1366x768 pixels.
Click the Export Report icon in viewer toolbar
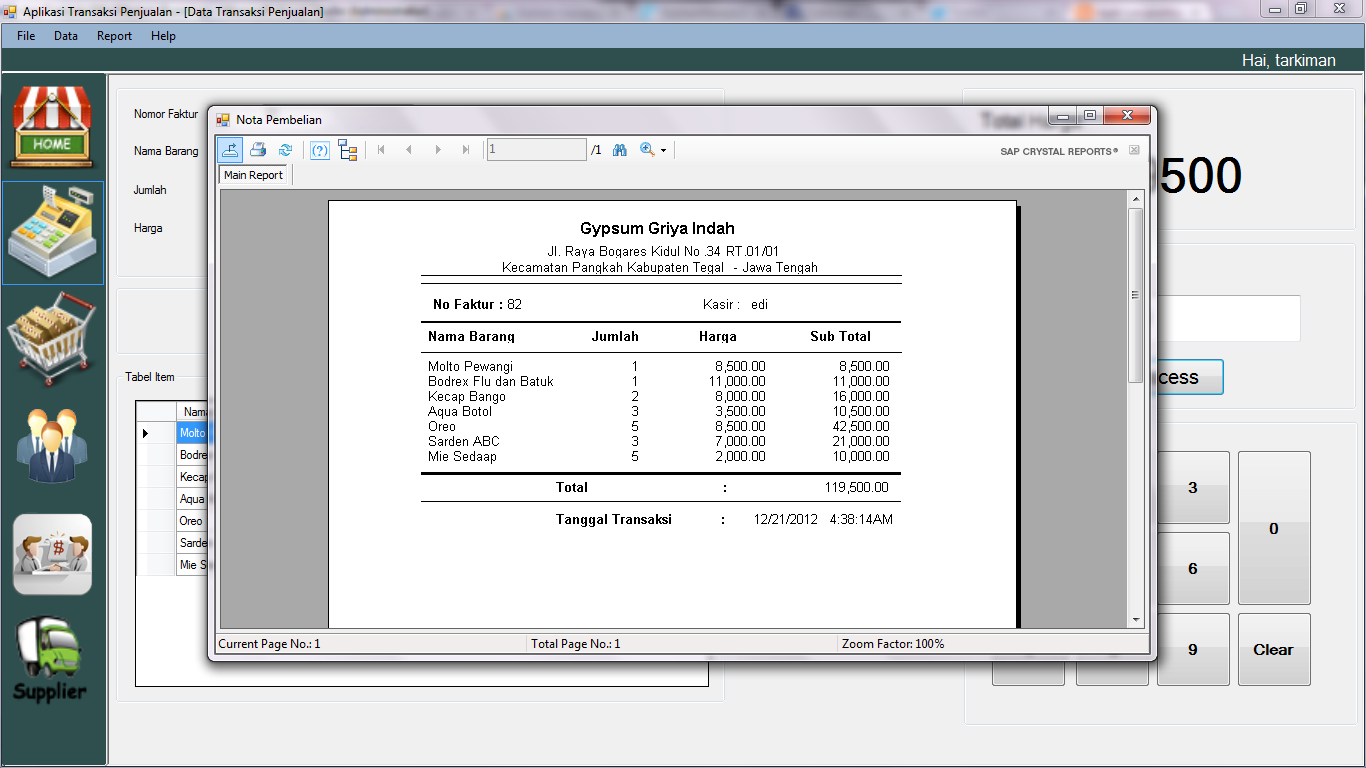click(231, 150)
